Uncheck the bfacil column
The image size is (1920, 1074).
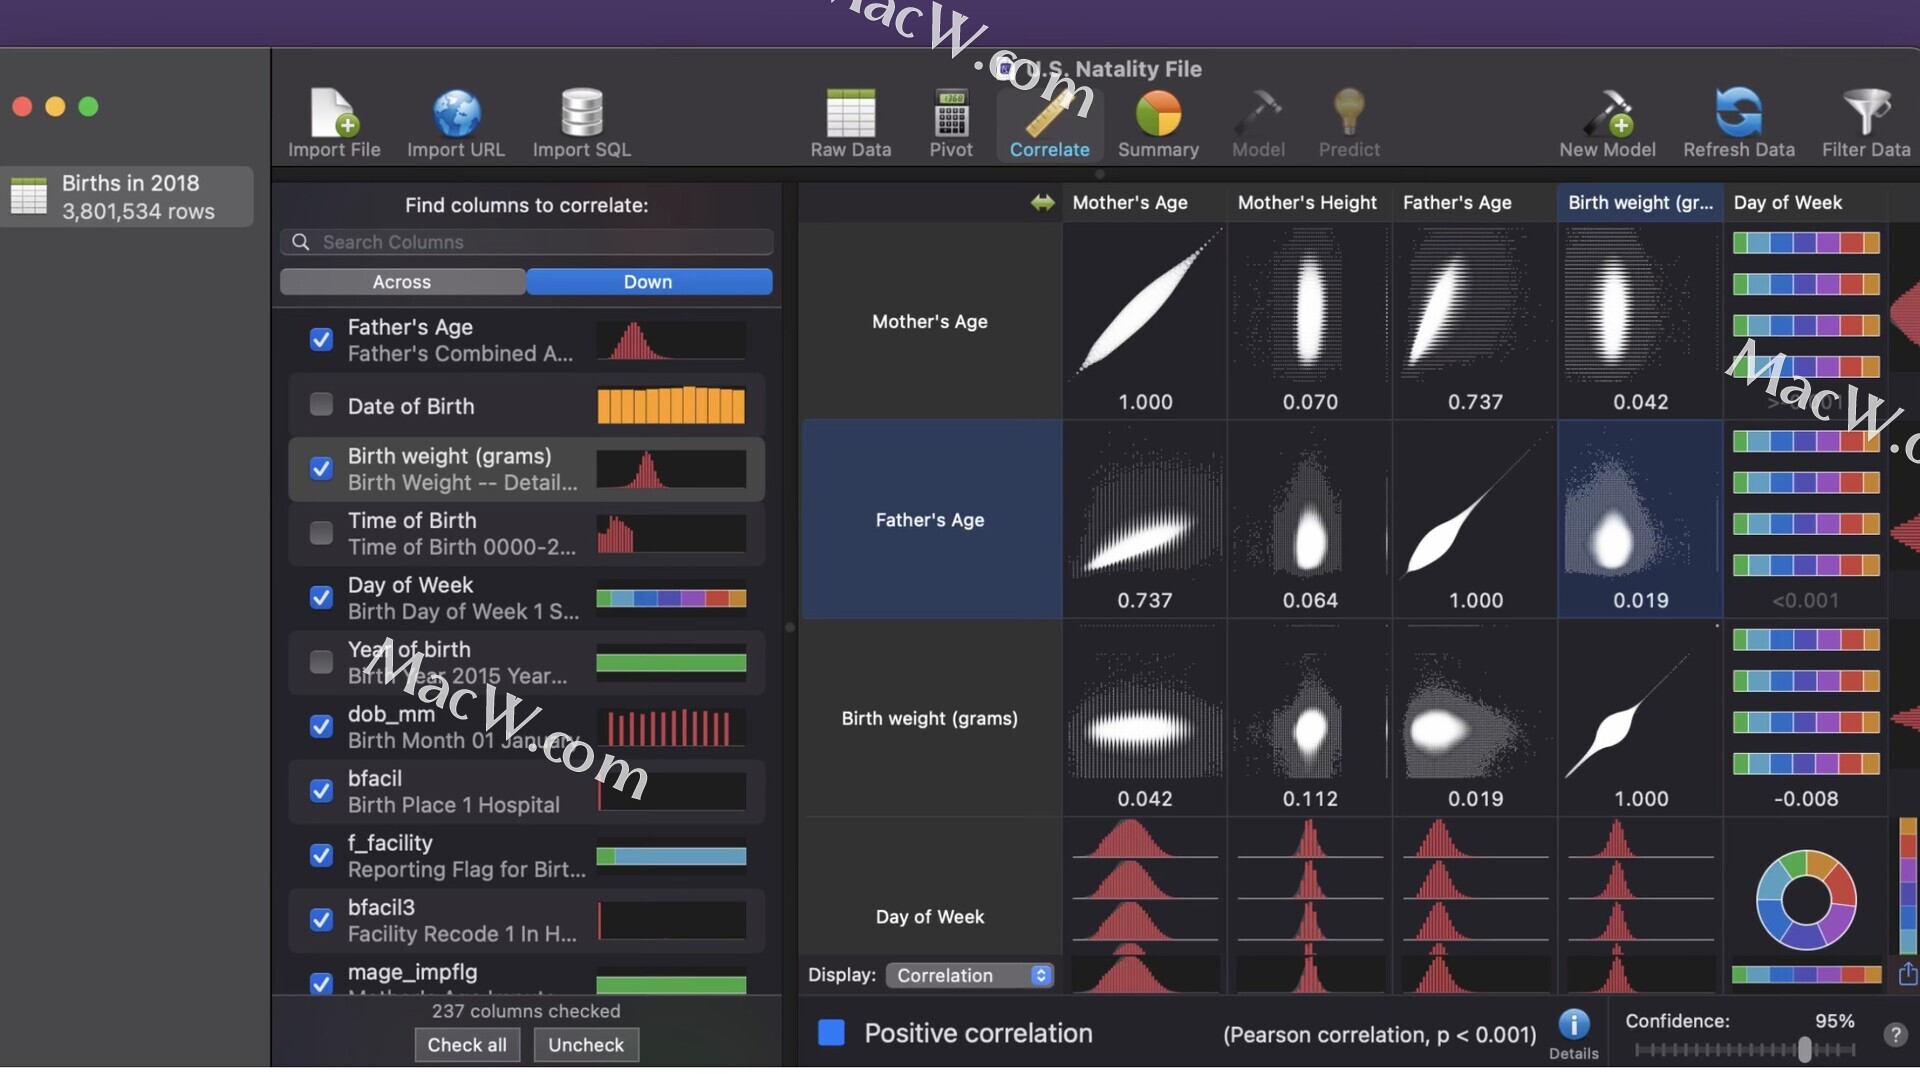click(321, 791)
